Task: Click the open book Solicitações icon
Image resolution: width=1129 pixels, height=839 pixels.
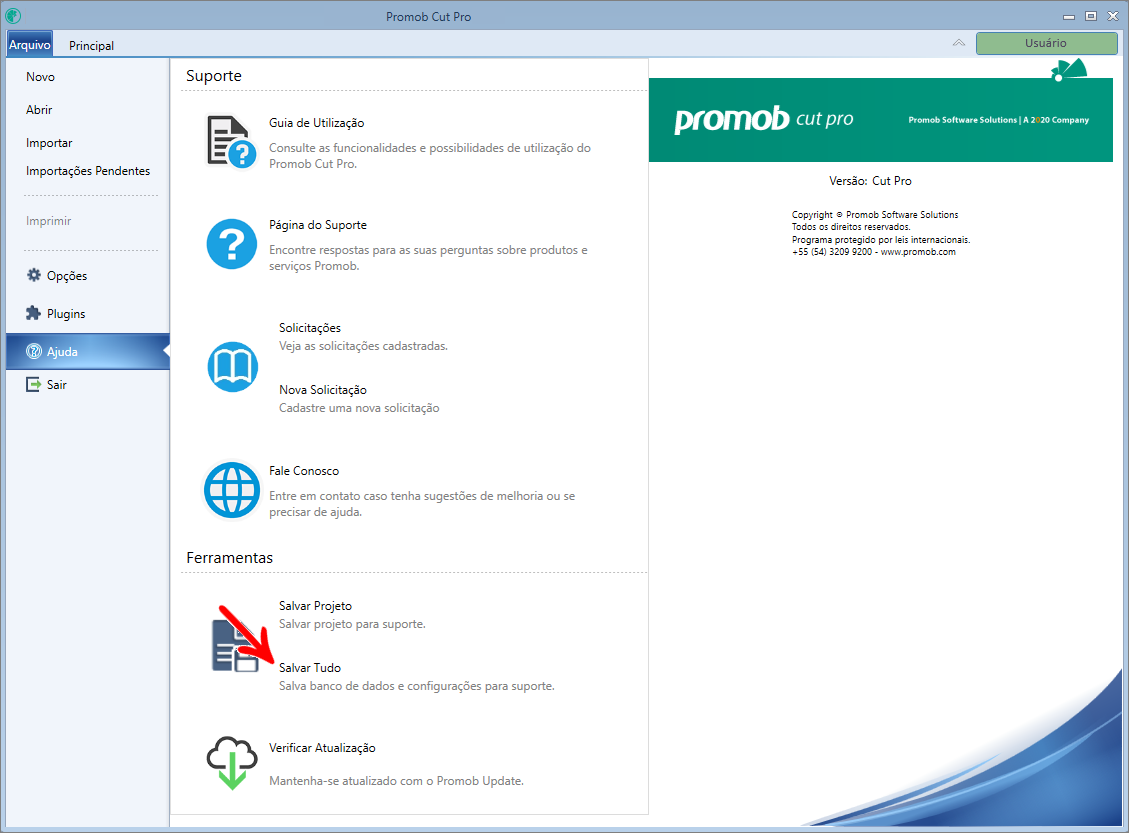Action: coord(233,367)
